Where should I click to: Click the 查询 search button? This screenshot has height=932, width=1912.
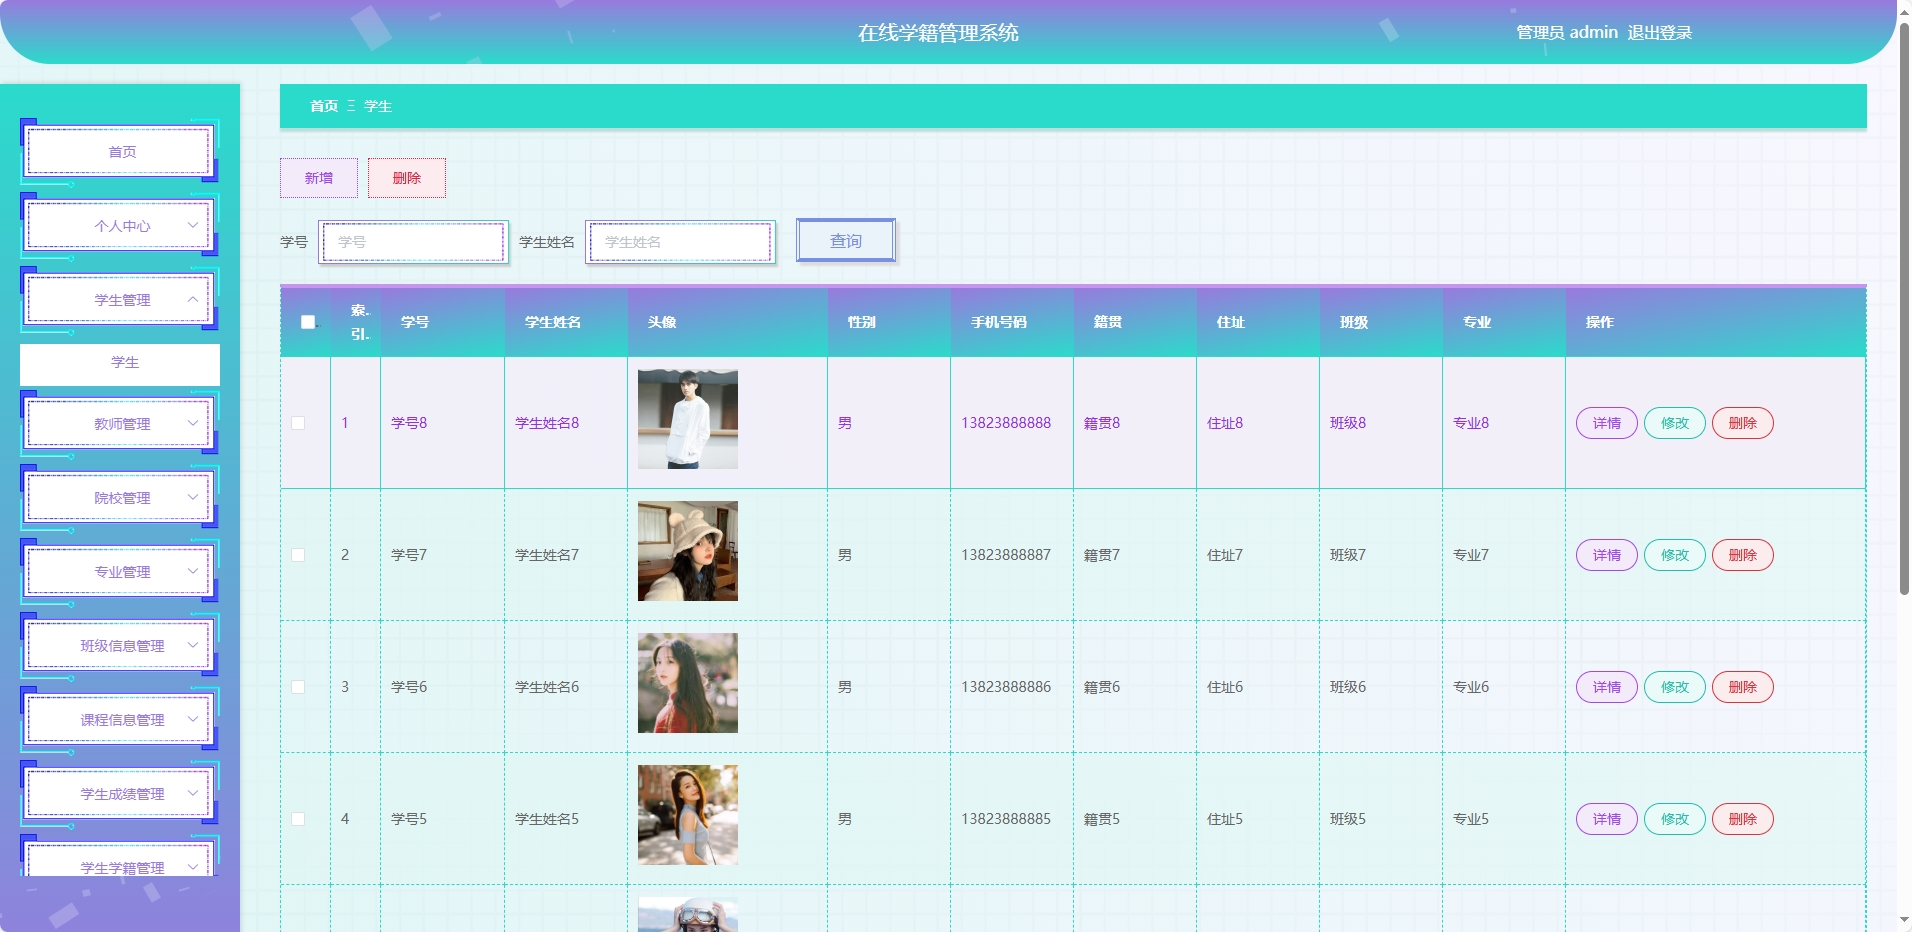[x=846, y=241]
